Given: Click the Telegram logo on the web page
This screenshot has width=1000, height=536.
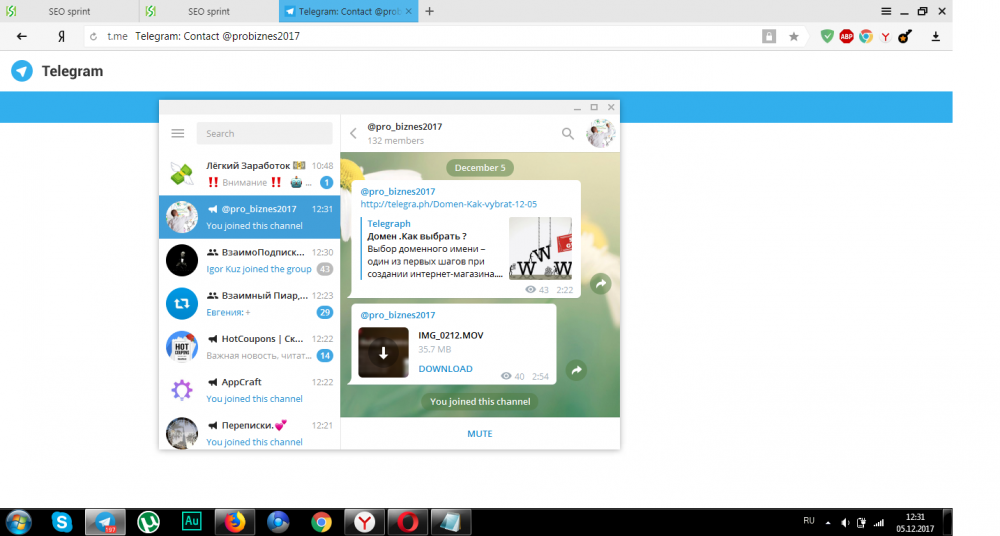Looking at the screenshot, I should click(22, 71).
